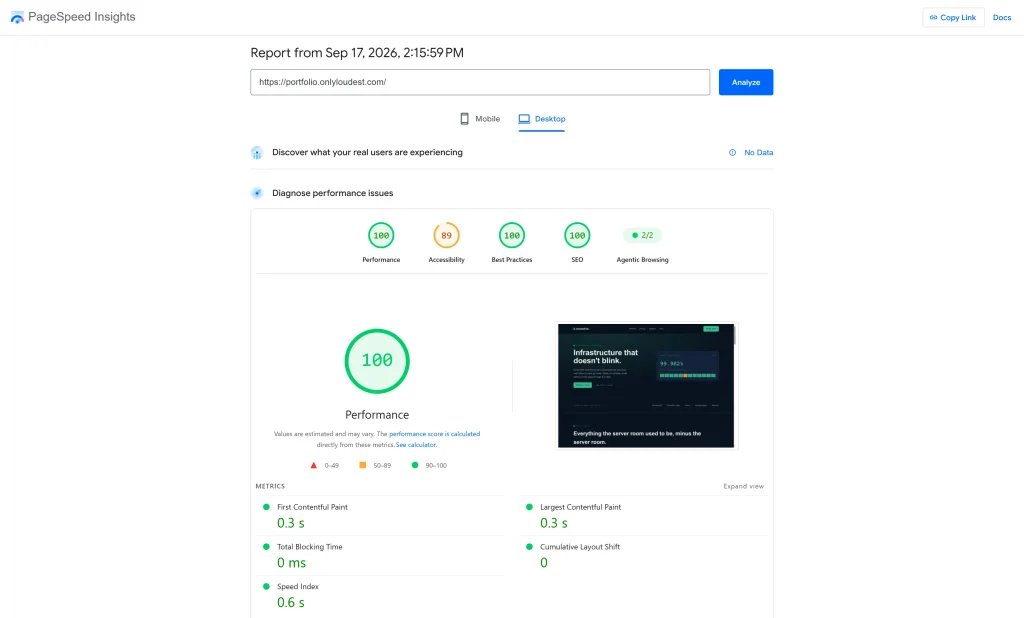The image size is (1024, 618).
Task: Click the Total Blocking Time status dot
Action: pyautogui.click(x=266, y=547)
